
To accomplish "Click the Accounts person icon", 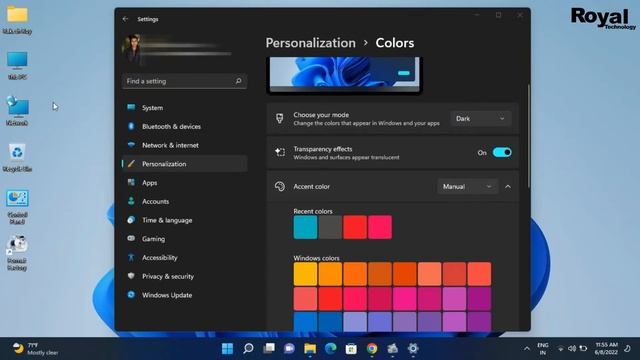I will [131, 201].
